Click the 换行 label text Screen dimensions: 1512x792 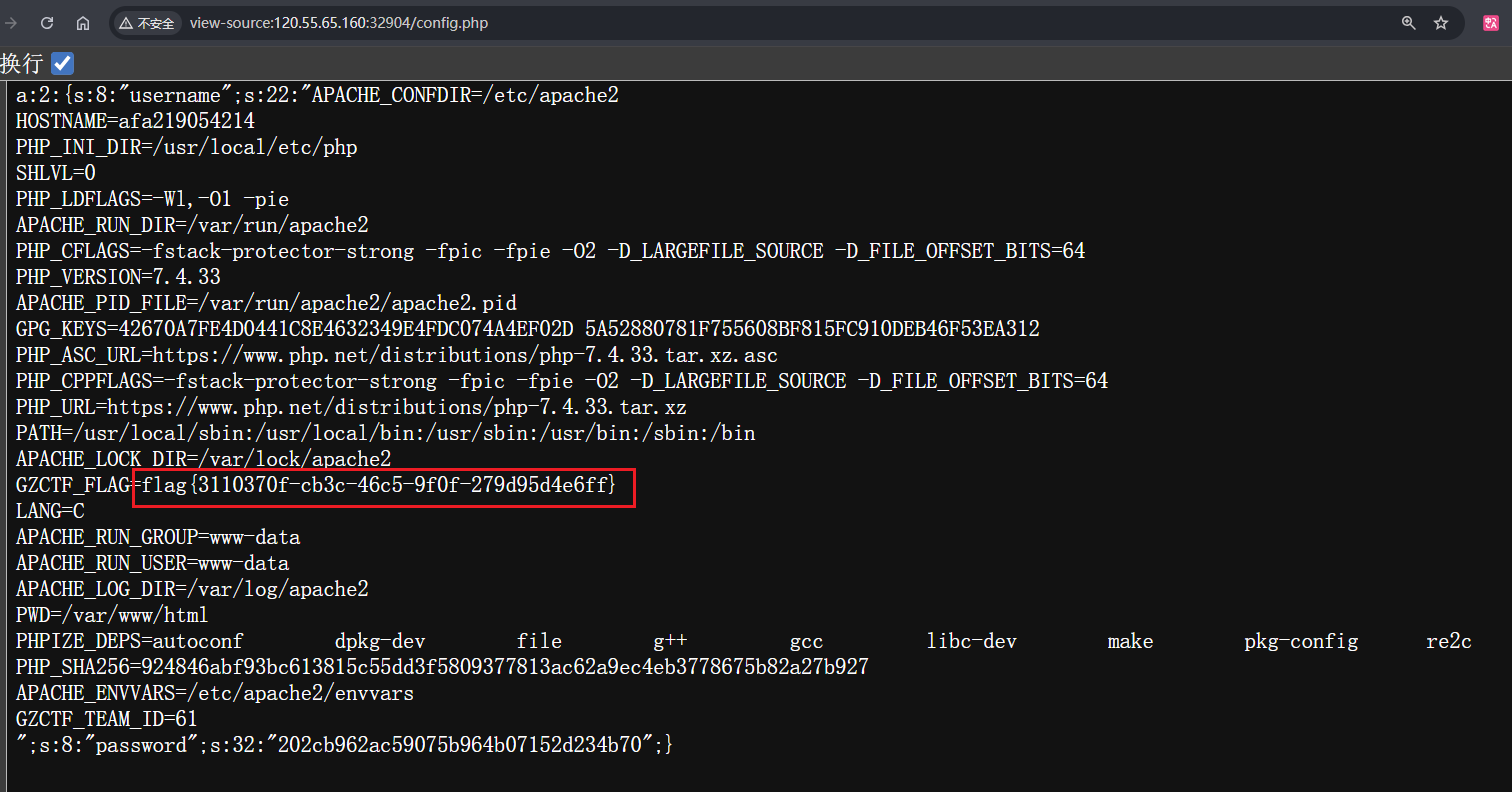[22, 63]
